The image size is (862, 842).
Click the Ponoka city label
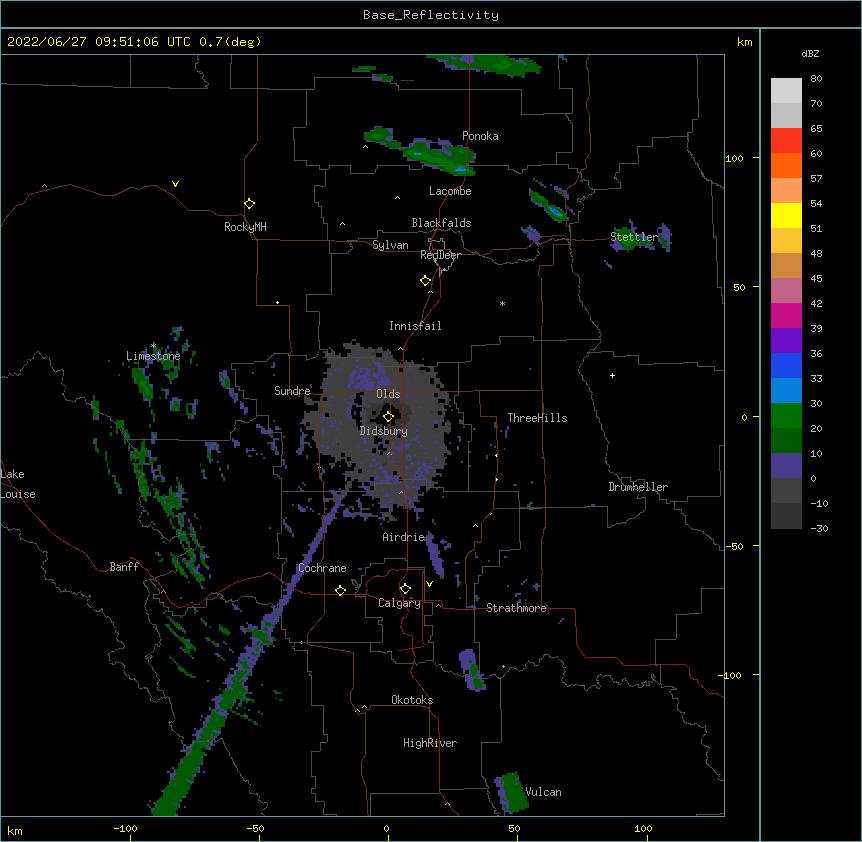pyautogui.click(x=480, y=136)
